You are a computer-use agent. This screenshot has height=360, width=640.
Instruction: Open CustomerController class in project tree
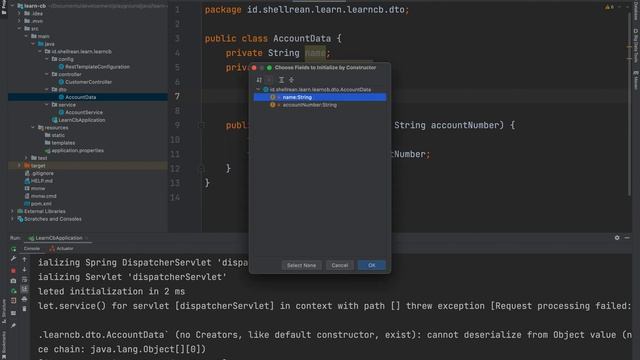click(88, 82)
